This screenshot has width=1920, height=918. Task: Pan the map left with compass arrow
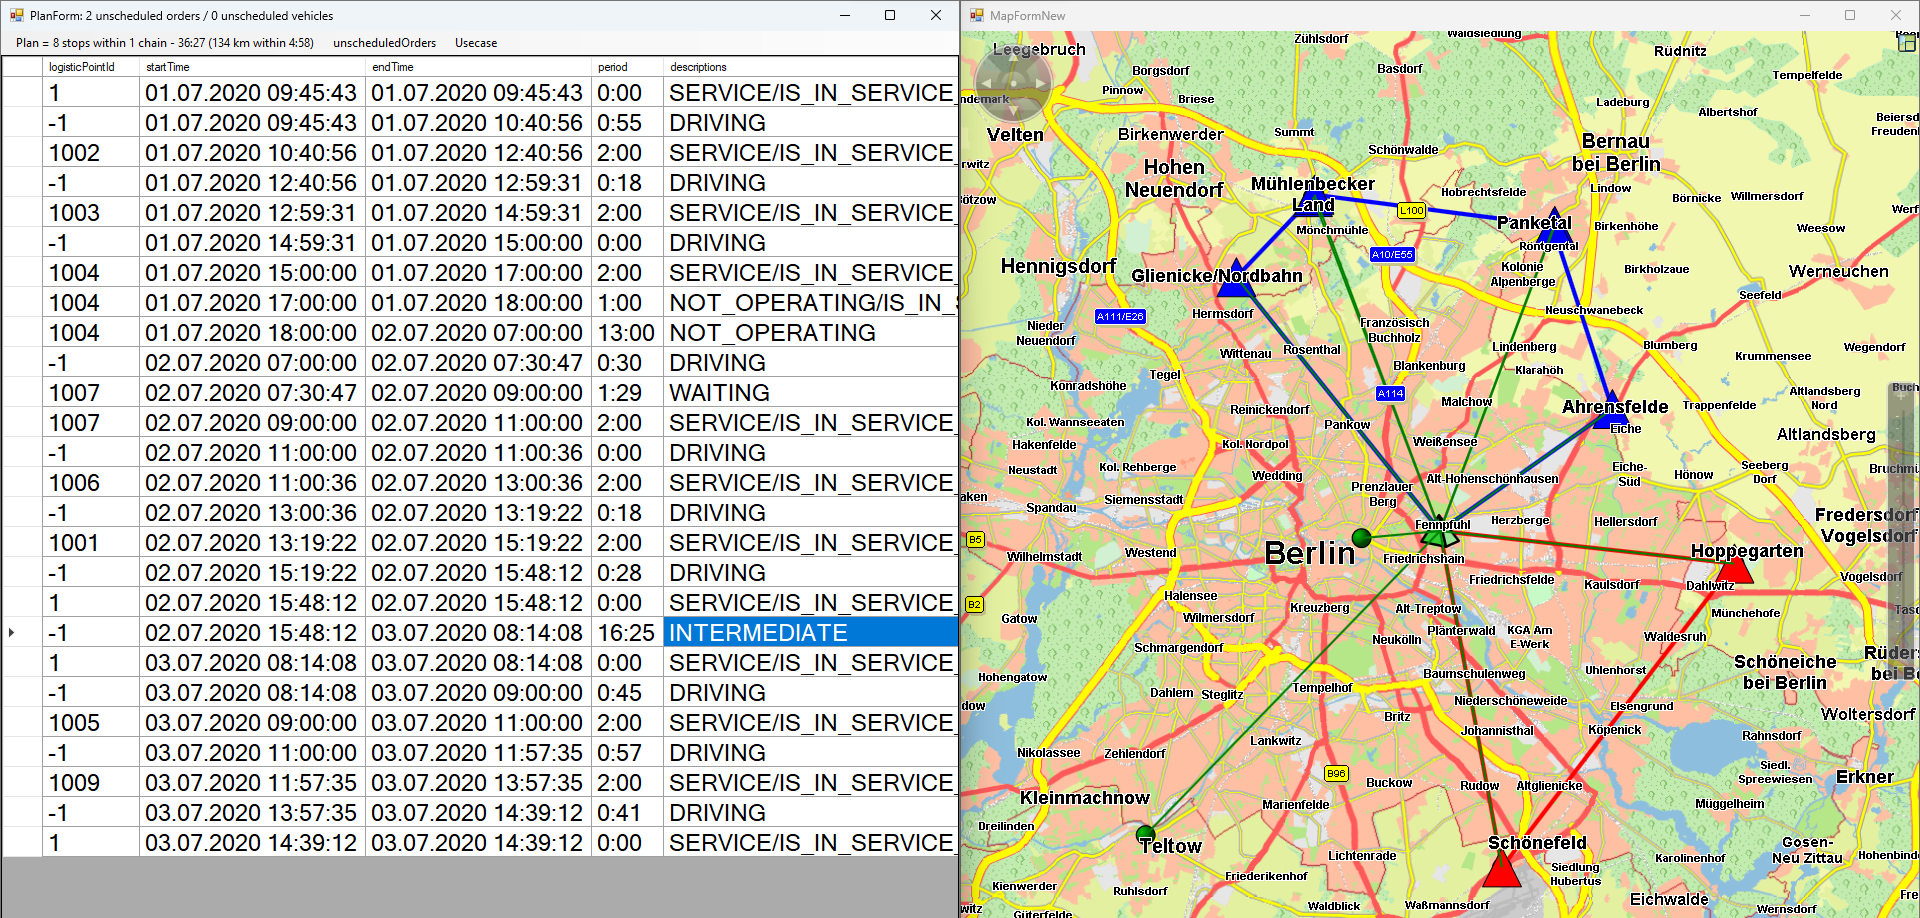(986, 84)
